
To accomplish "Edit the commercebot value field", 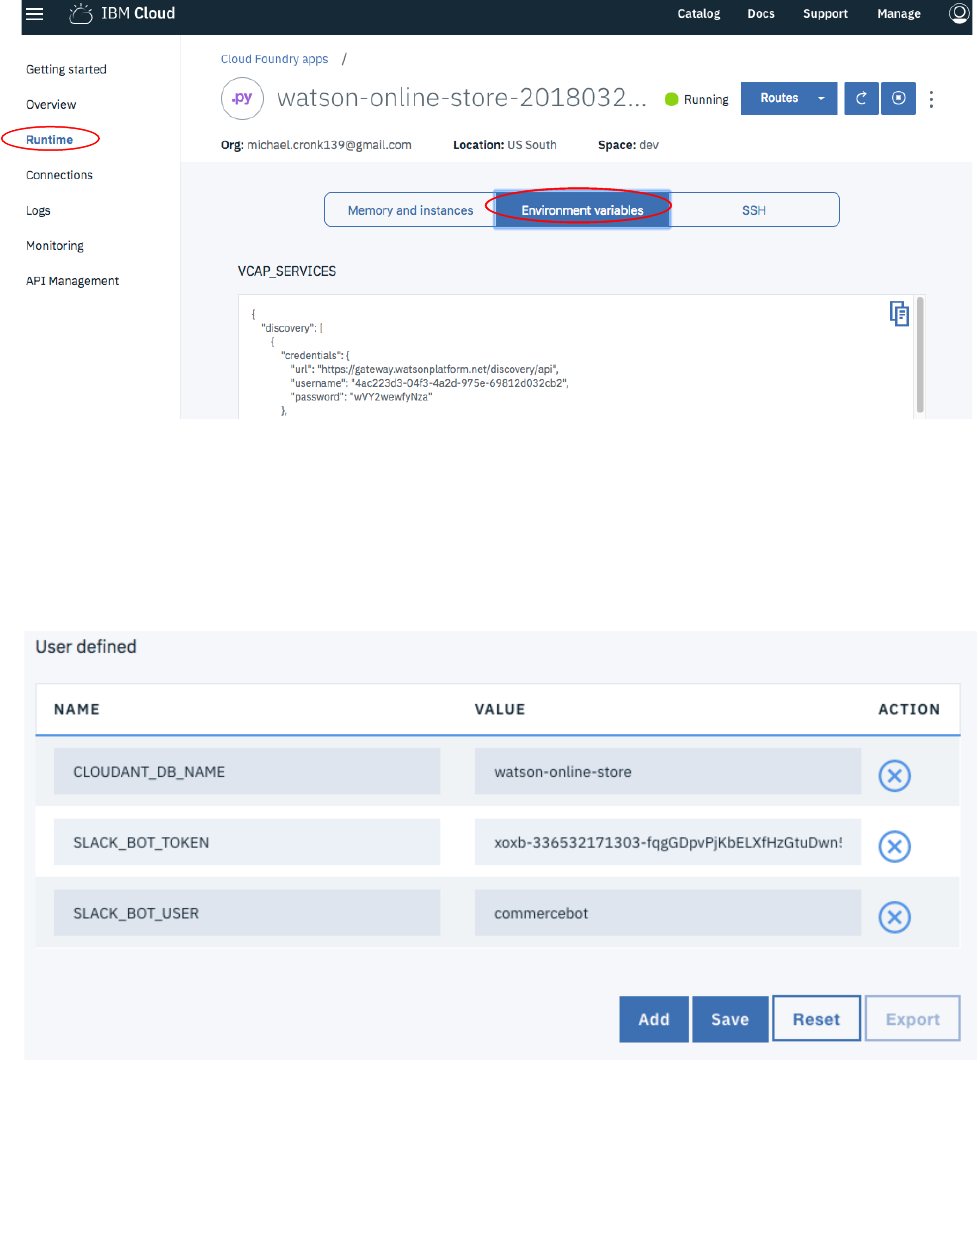I will (x=668, y=913).
